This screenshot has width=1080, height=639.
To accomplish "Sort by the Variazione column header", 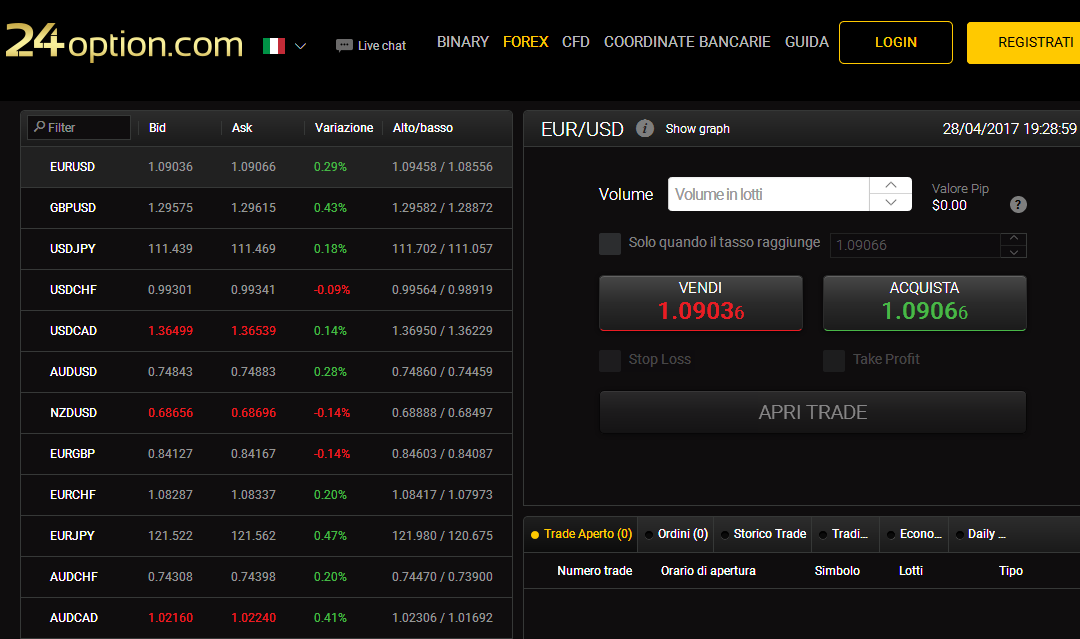I will [344, 128].
